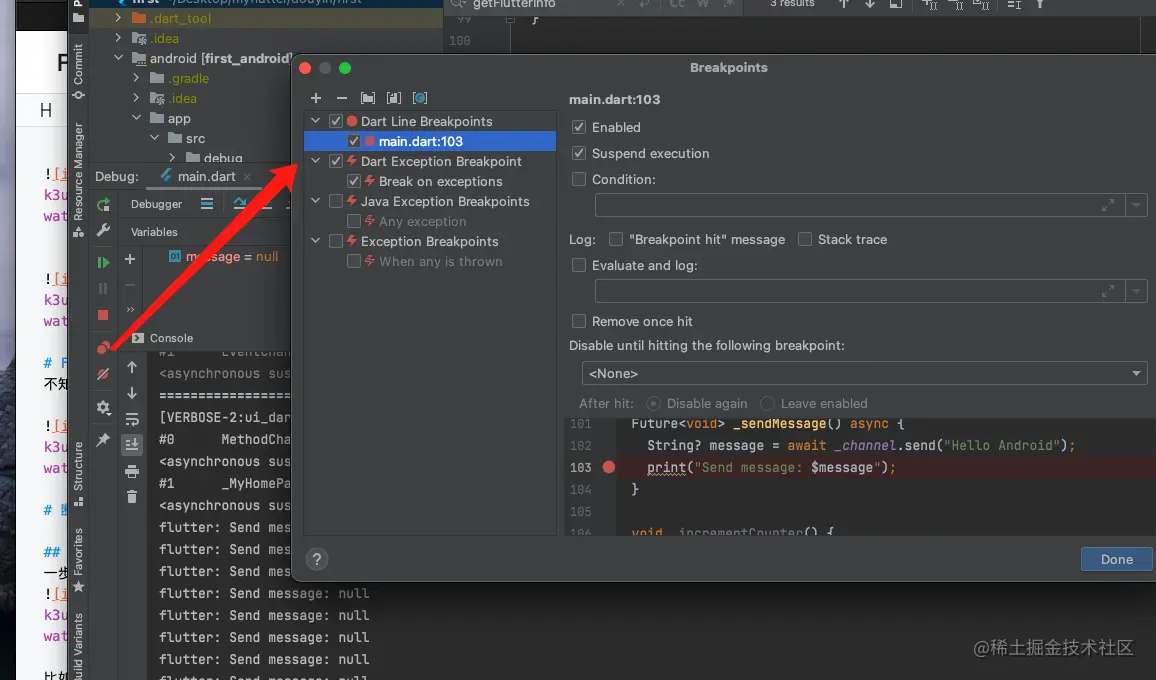Click the print icon in console toolbar
Screen dimensions: 1156x680
pyautogui.click(x=132, y=471)
